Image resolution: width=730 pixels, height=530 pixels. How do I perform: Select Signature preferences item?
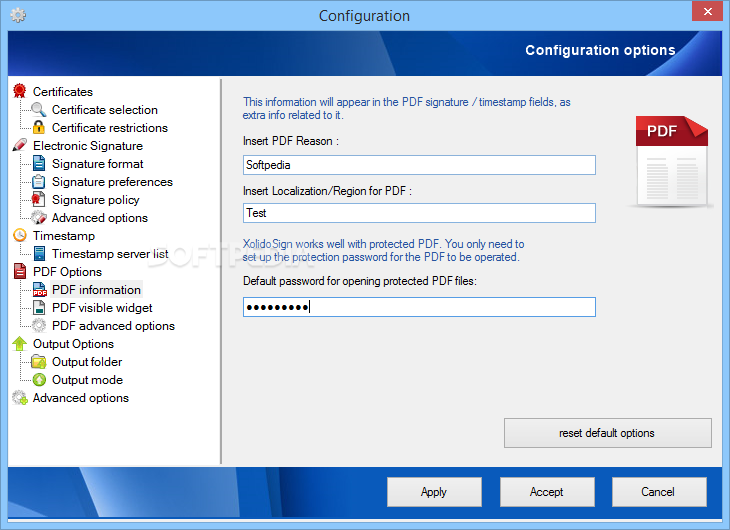click(112, 182)
